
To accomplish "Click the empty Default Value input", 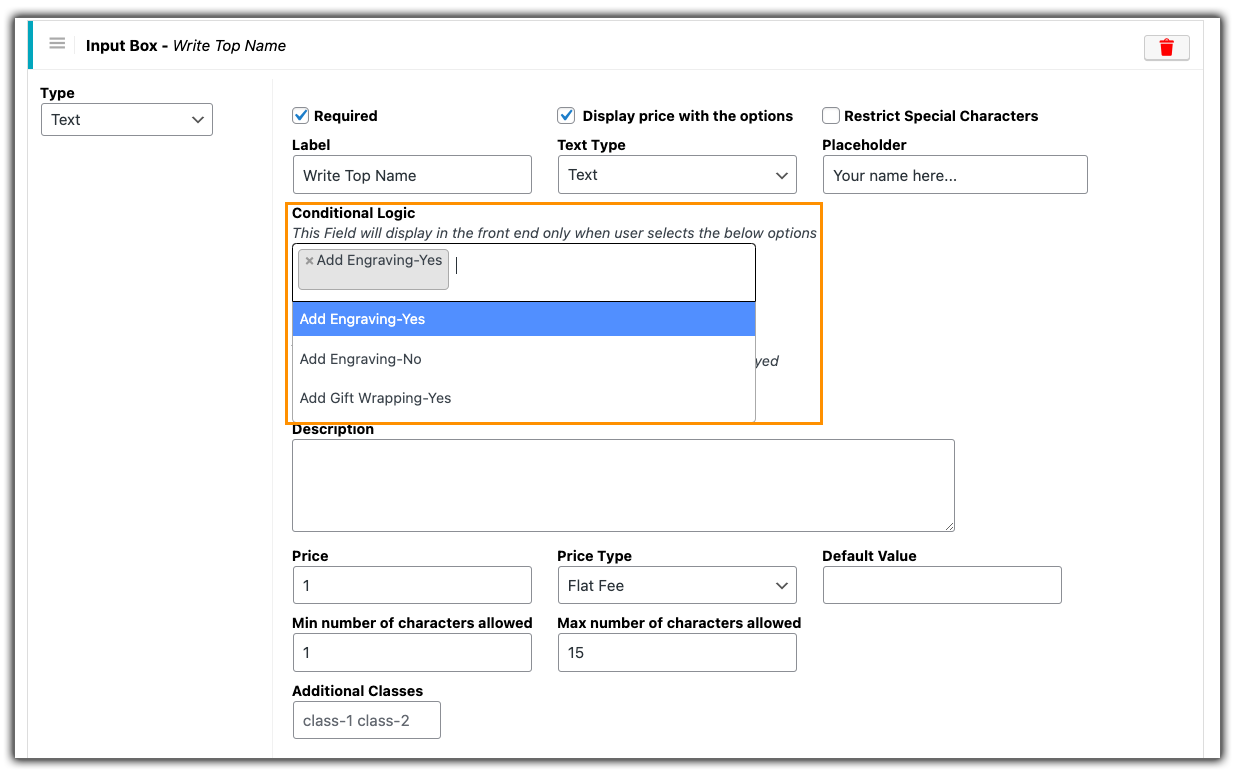I will pos(941,584).
